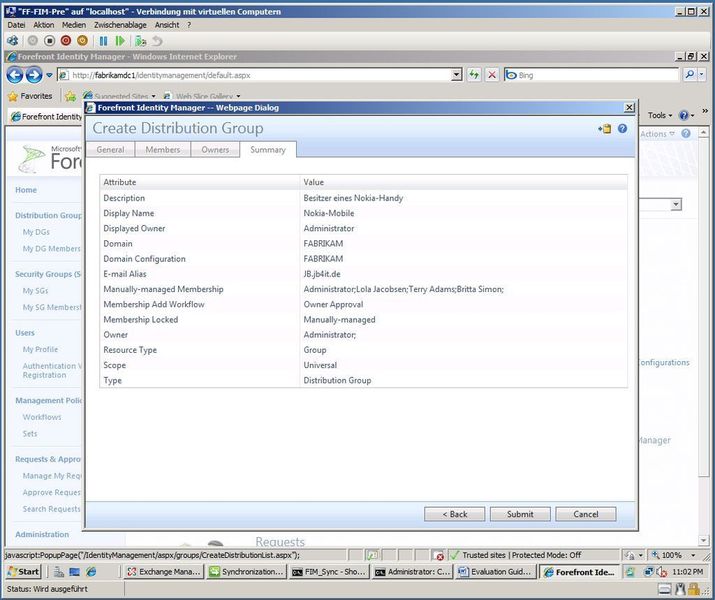The image size is (715, 600).
Task: Open the IE Tools menu dropdown
Action: tap(660, 115)
